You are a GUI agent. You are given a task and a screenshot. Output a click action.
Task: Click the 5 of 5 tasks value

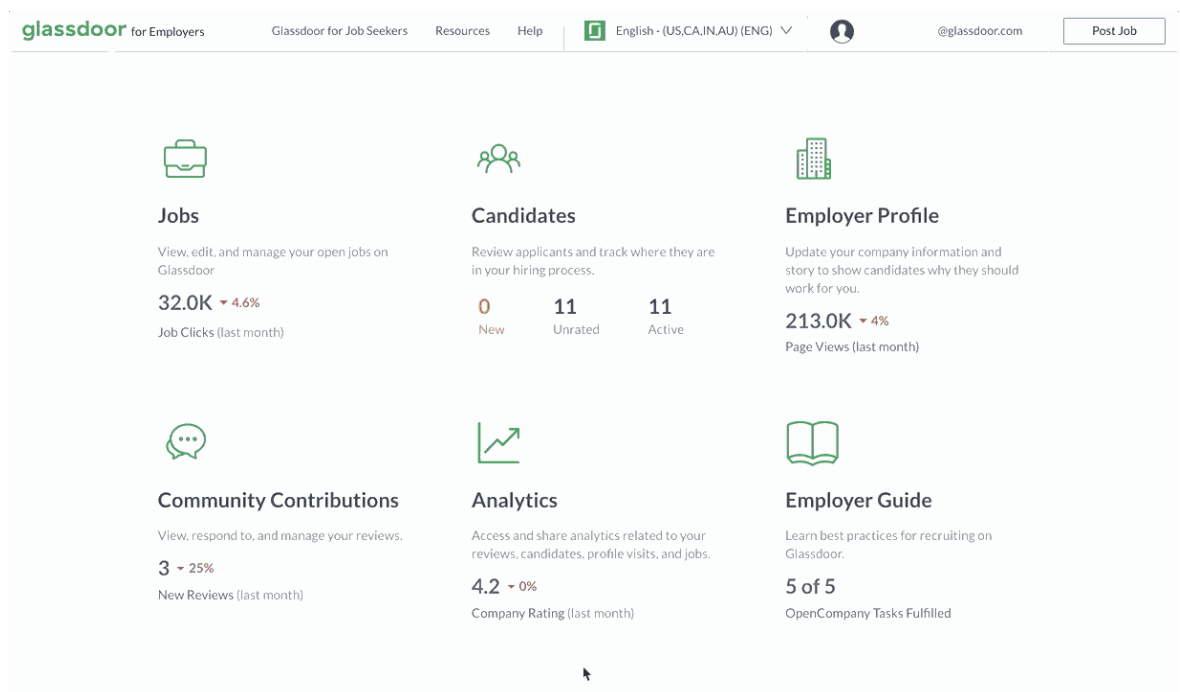pos(810,586)
